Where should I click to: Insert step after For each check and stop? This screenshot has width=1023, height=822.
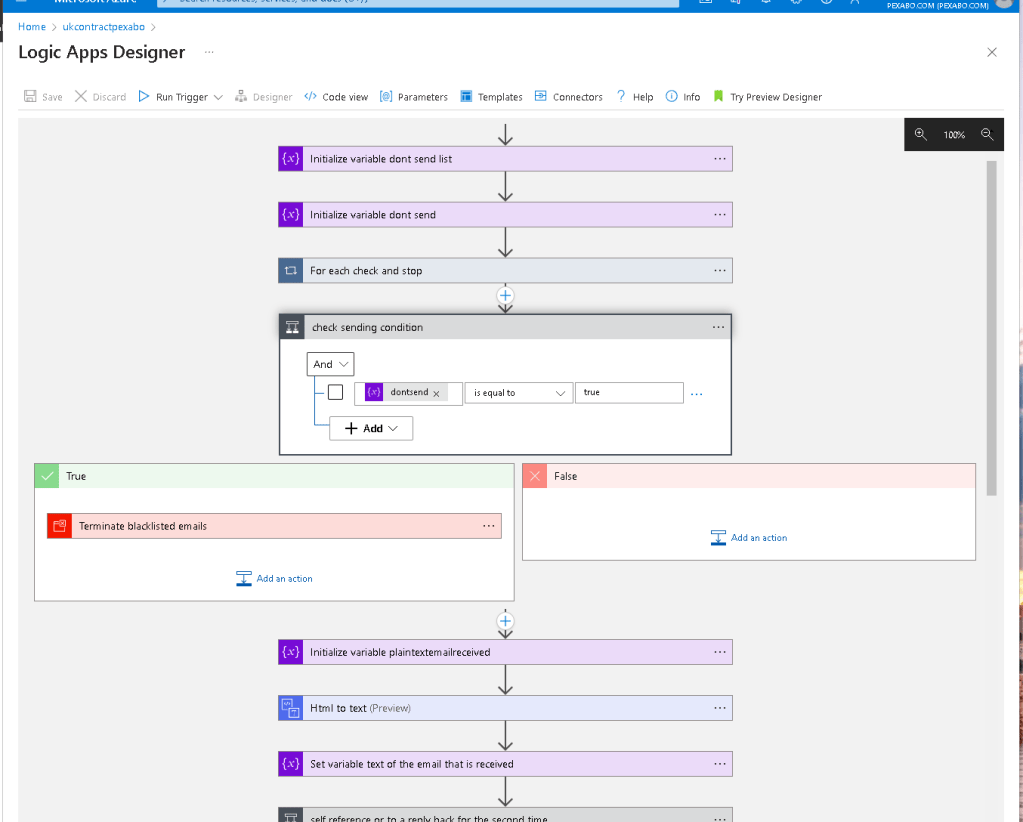pyautogui.click(x=506, y=296)
